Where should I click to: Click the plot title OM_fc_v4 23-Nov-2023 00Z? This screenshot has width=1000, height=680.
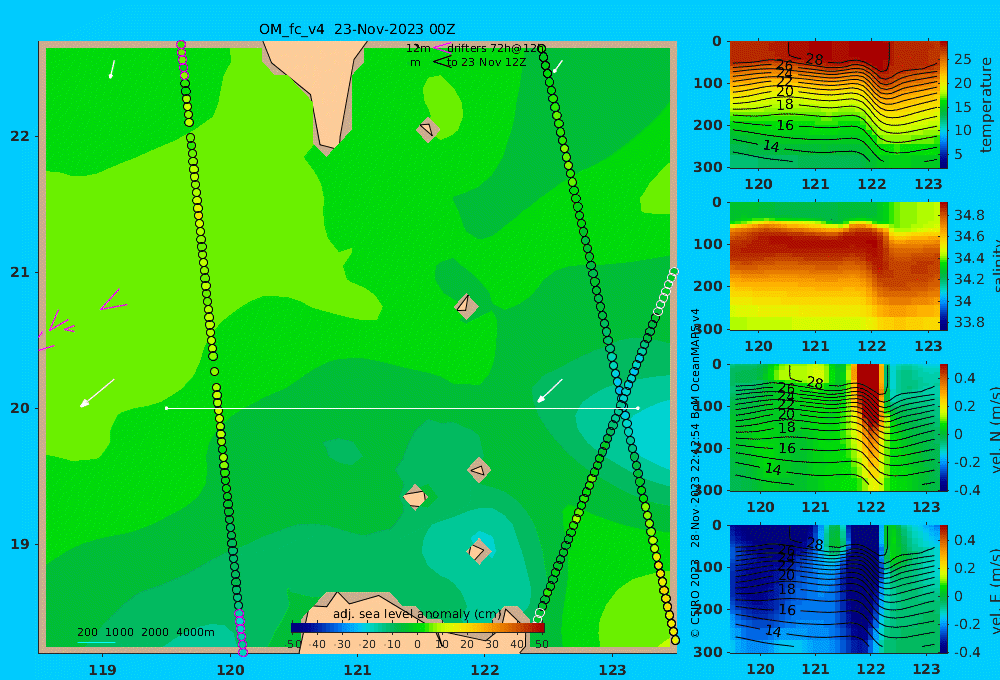coord(357,29)
